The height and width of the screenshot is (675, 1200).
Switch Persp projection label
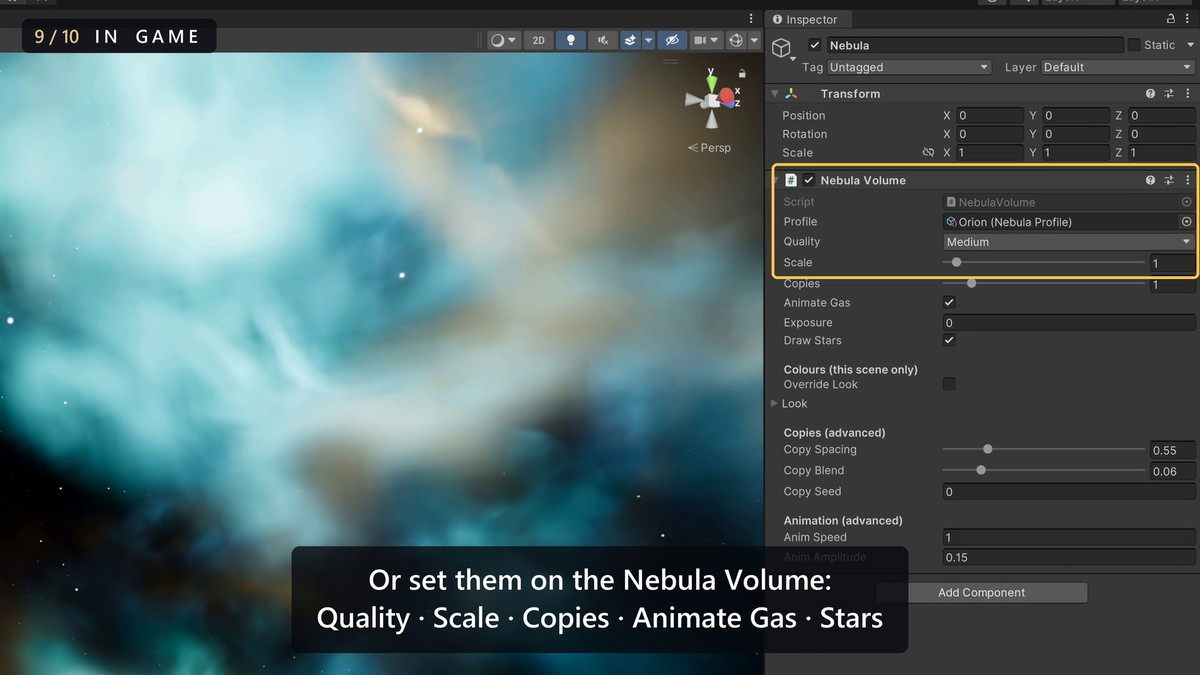[x=709, y=148]
